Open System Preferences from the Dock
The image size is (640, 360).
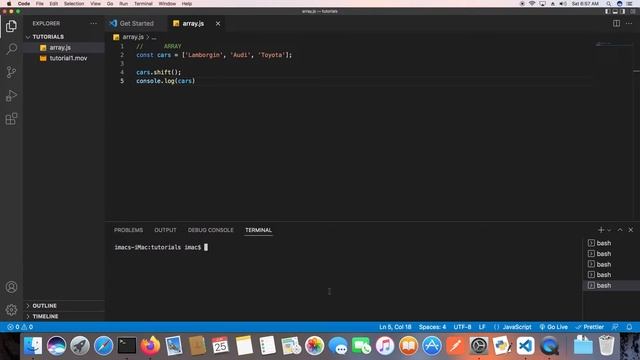click(479, 346)
